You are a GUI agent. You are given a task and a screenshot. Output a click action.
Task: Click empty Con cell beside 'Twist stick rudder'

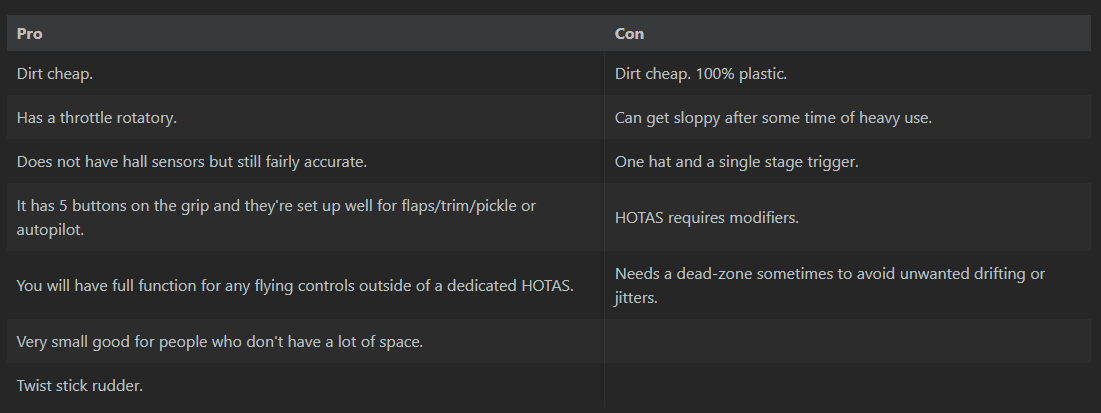click(848, 385)
